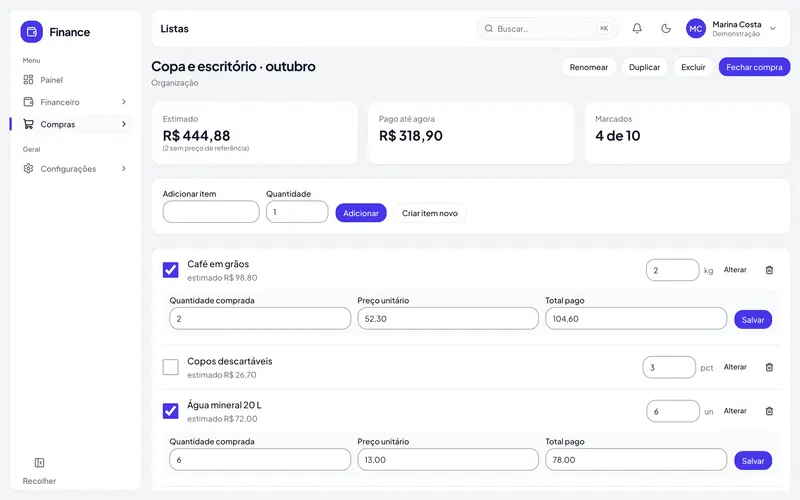Click Salvar in Água mineral row
The width and height of the screenshot is (800, 500).
(x=753, y=460)
